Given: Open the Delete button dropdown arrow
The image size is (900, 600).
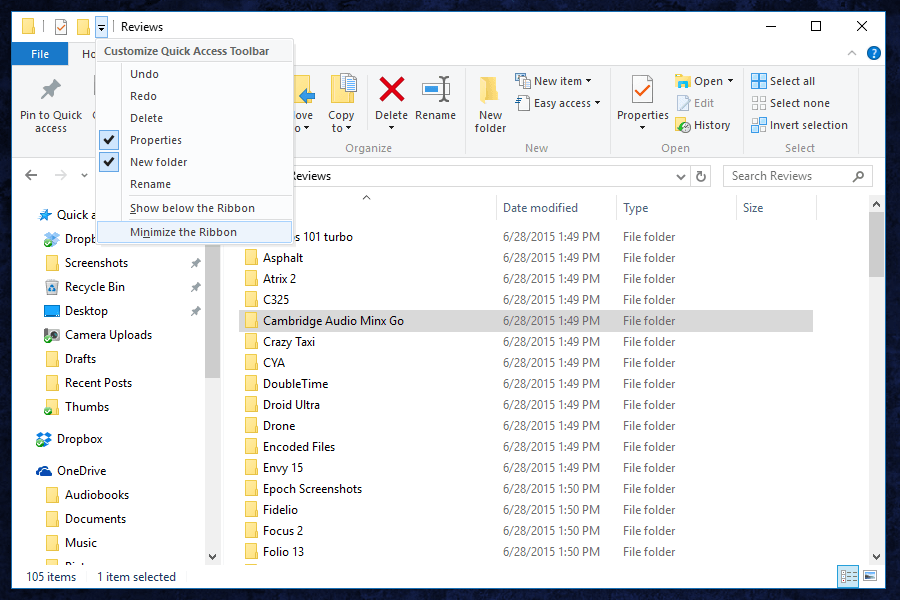Looking at the screenshot, I should (391, 127).
